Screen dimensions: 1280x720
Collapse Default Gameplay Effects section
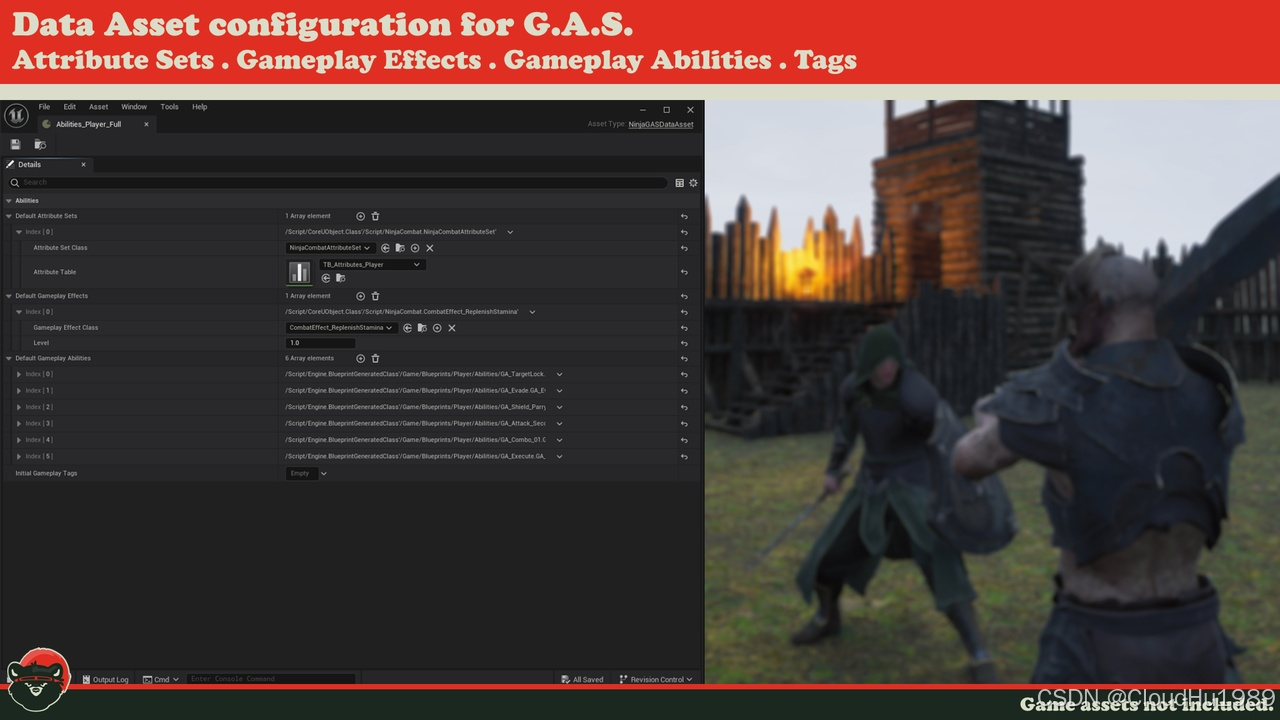[x=9, y=296]
